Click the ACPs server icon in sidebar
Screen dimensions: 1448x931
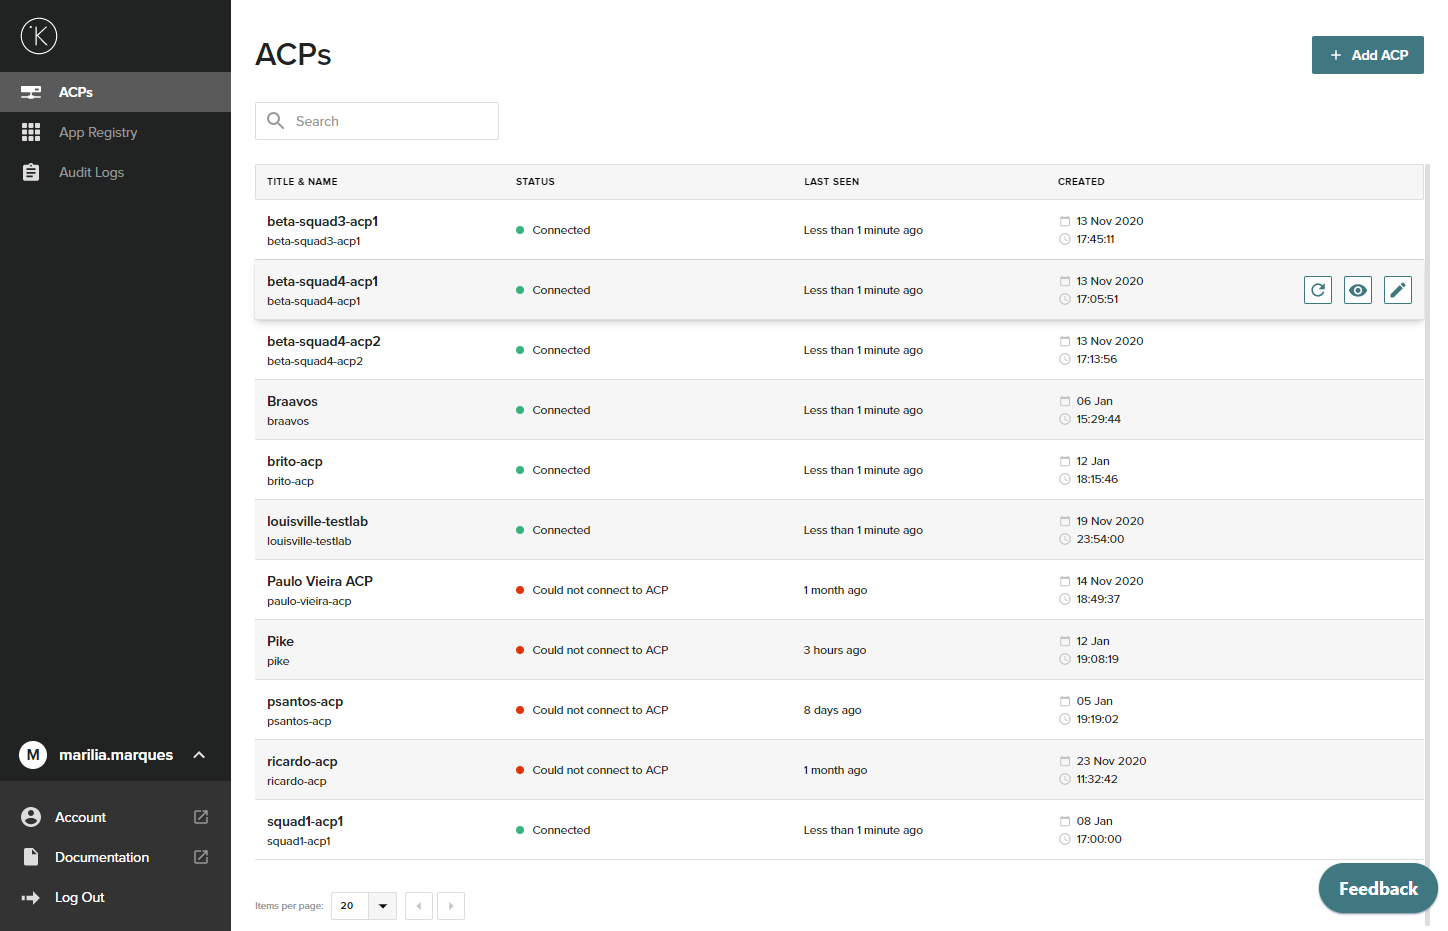(x=31, y=92)
